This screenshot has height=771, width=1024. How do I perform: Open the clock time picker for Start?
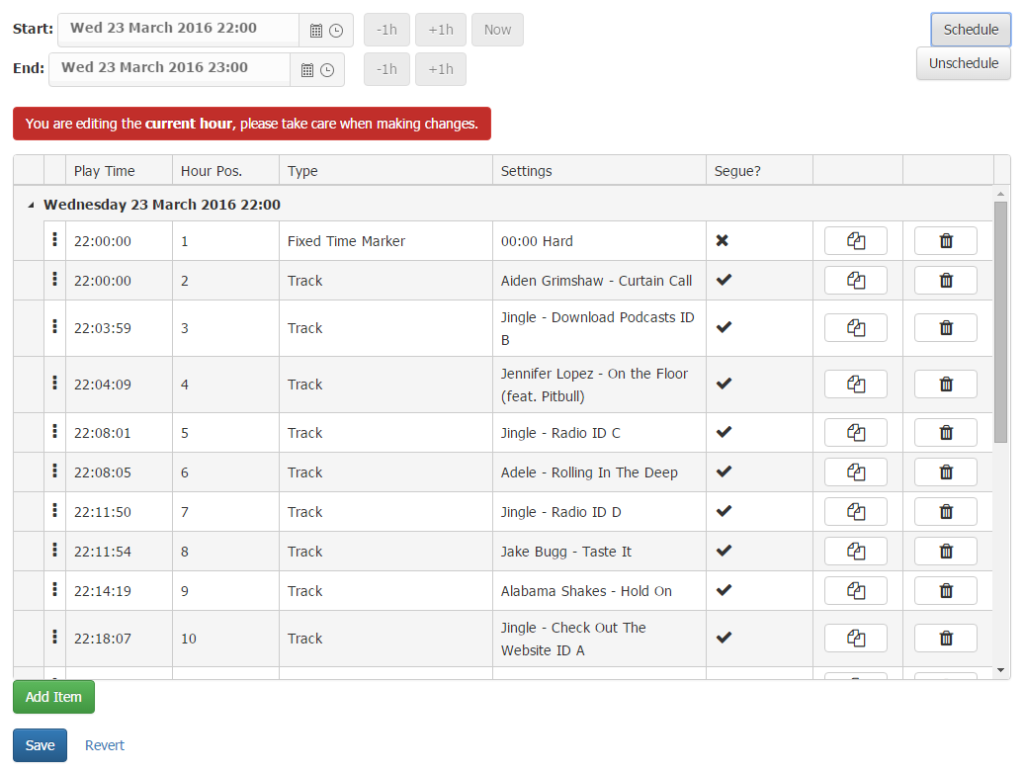point(336,30)
